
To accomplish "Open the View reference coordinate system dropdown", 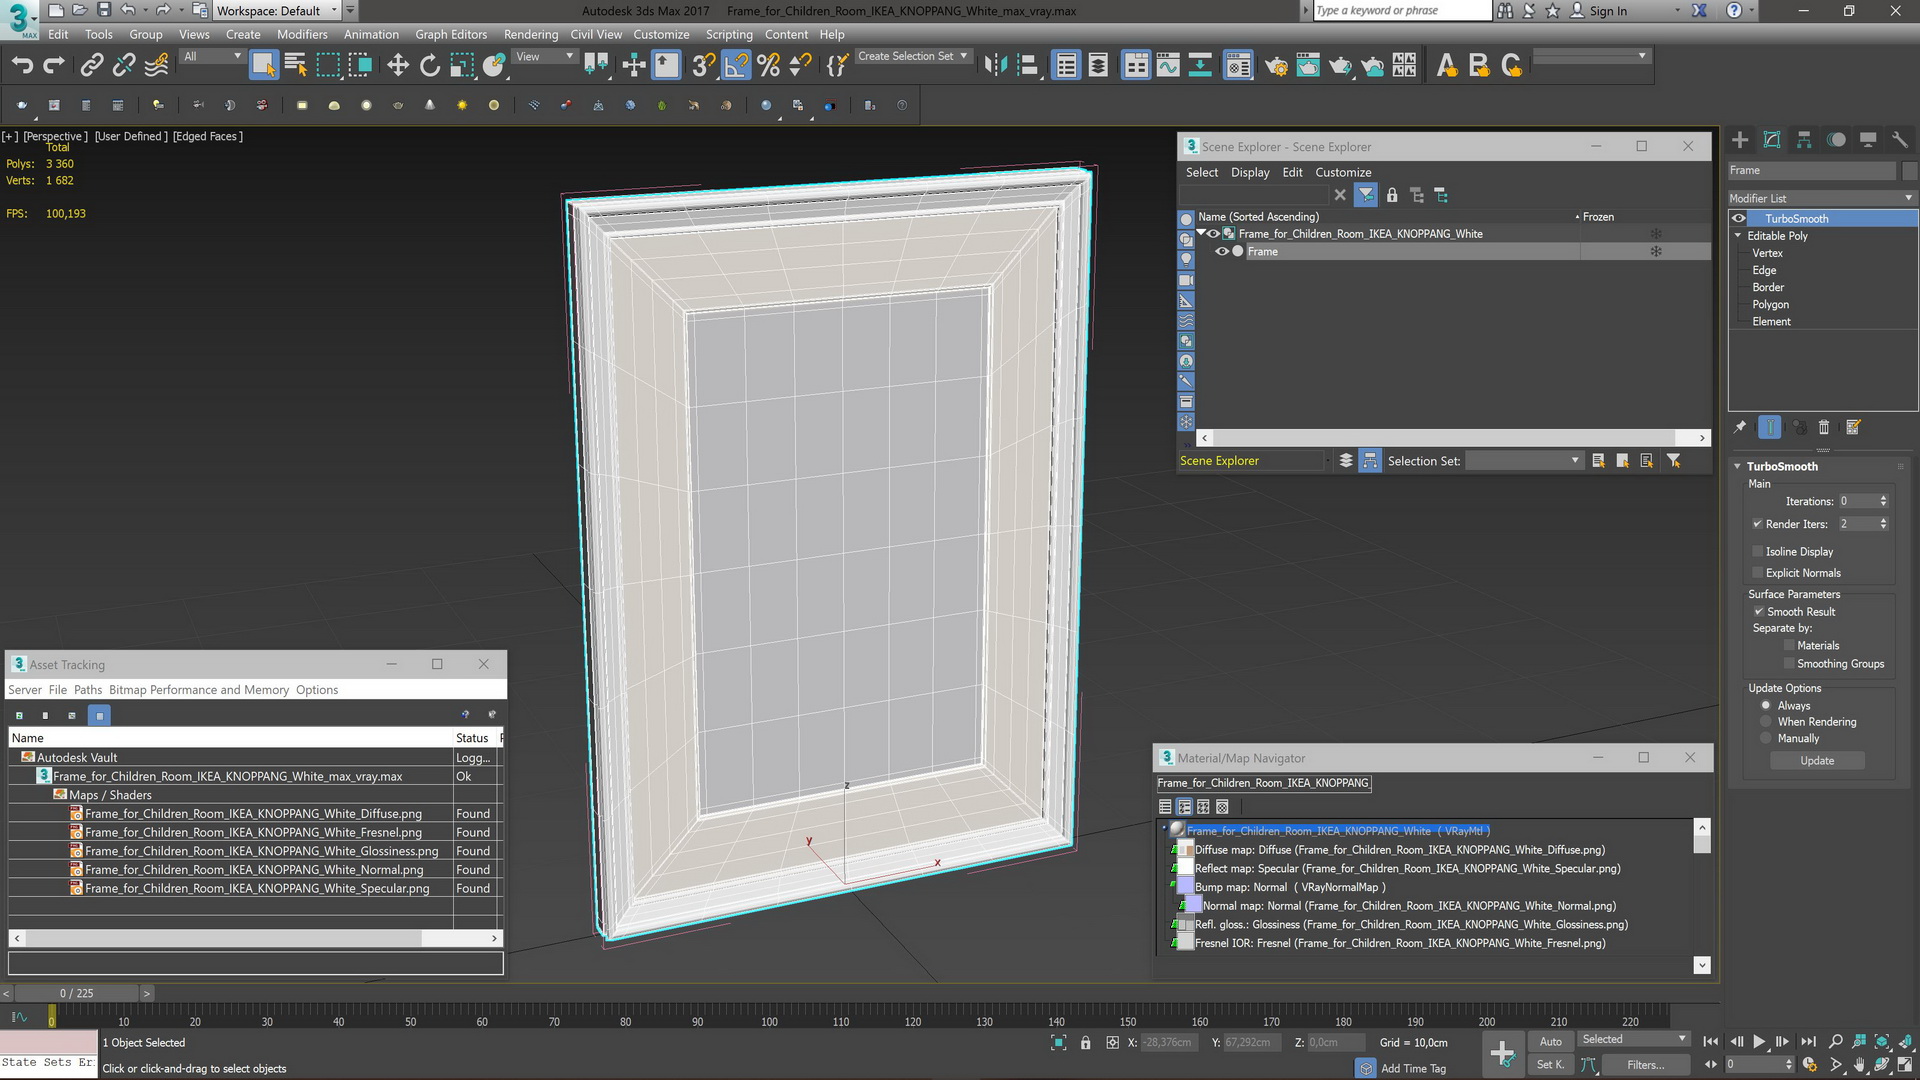I will tap(545, 57).
